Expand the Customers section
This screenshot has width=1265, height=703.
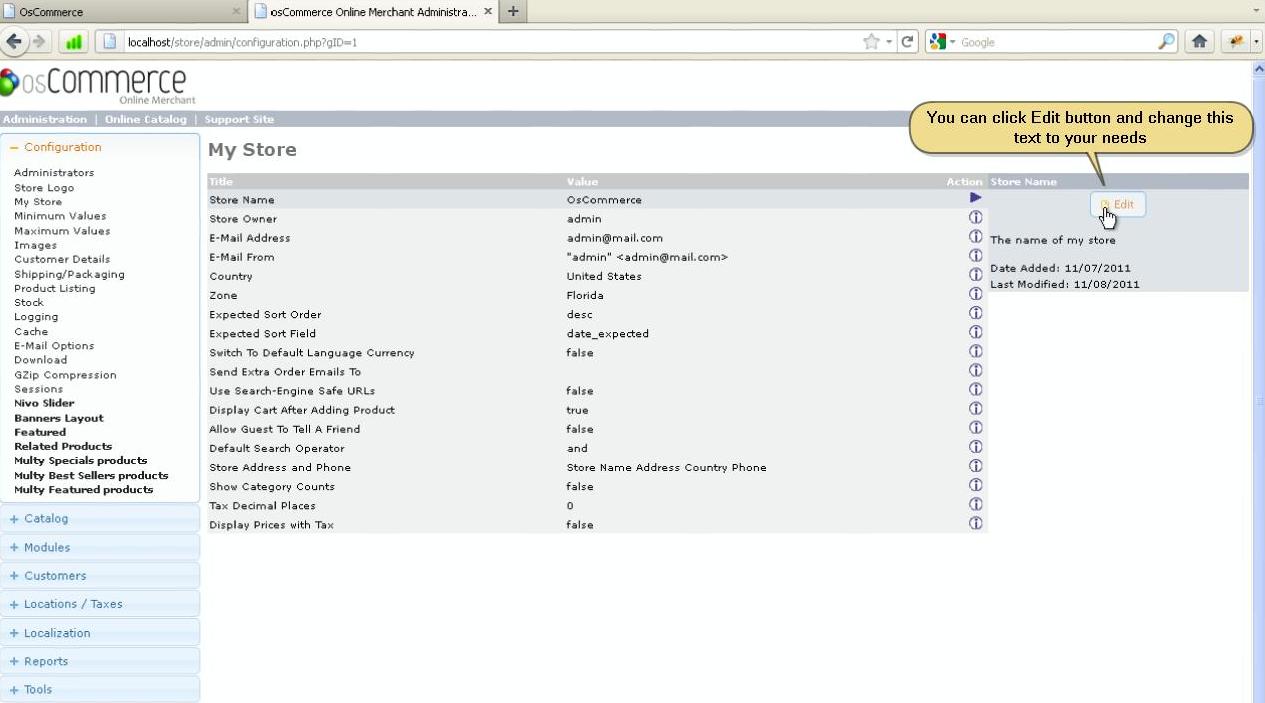click(x=55, y=576)
